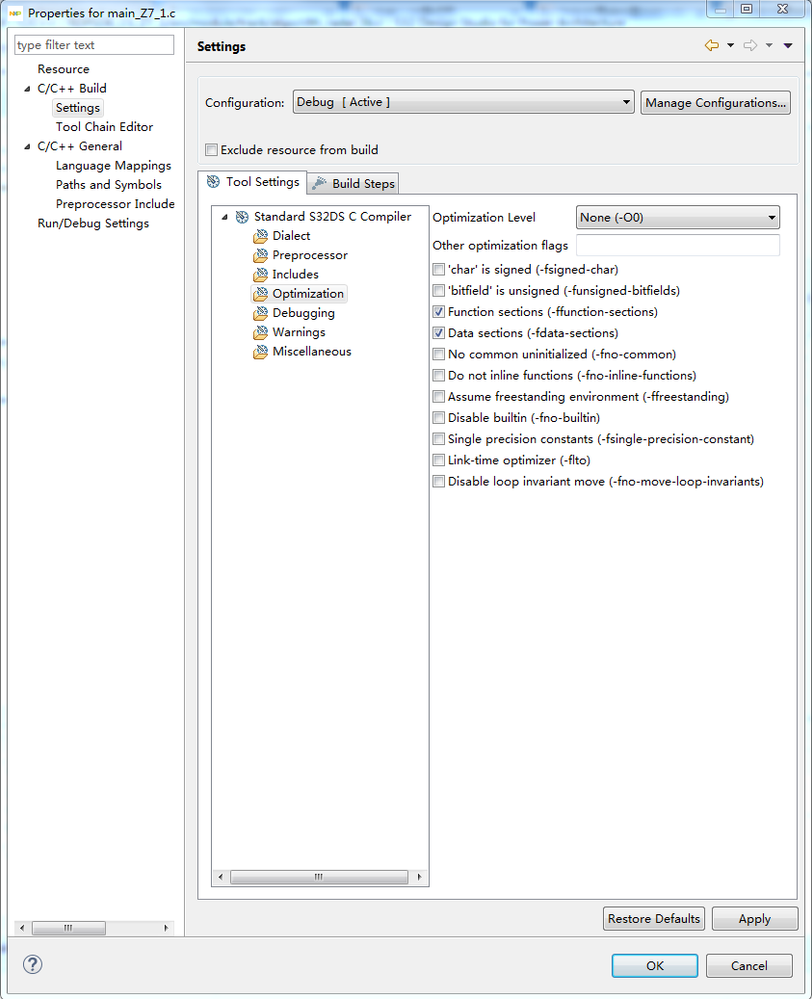The height and width of the screenshot is (999, 812).
Task: Click the Tool Settings tab icon
Action: click(x=214, y=182)
